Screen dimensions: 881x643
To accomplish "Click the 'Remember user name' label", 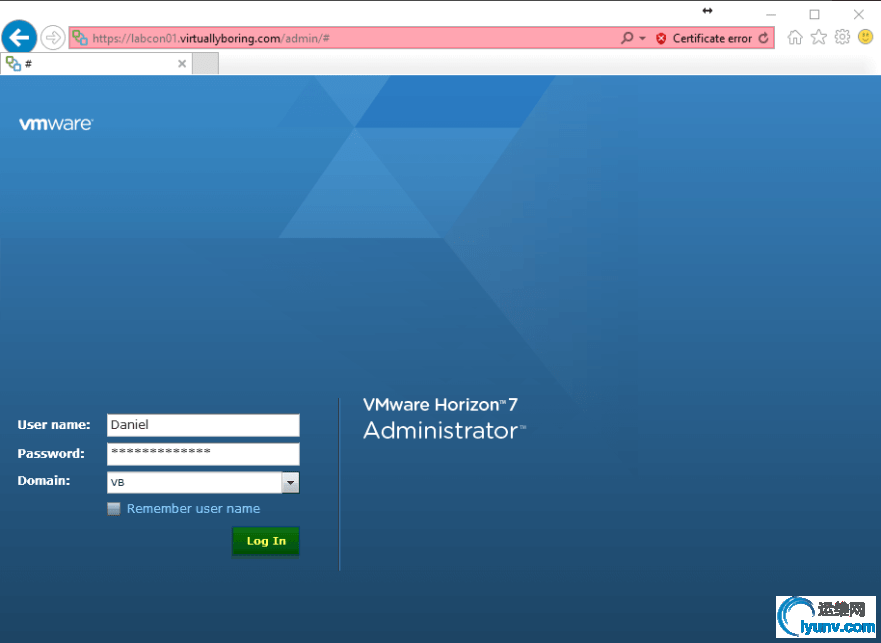I will (x=193, y=509).
